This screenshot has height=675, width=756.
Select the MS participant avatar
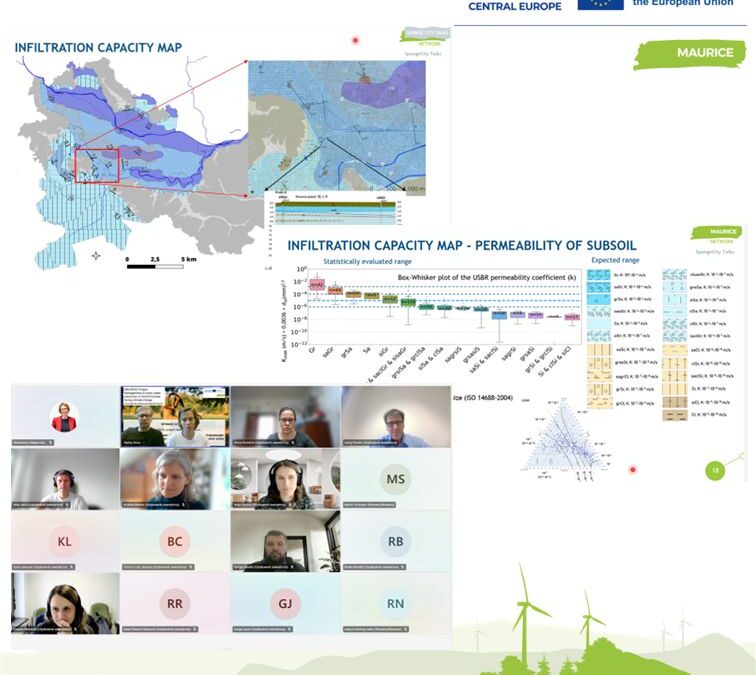[x=395, y=479]
